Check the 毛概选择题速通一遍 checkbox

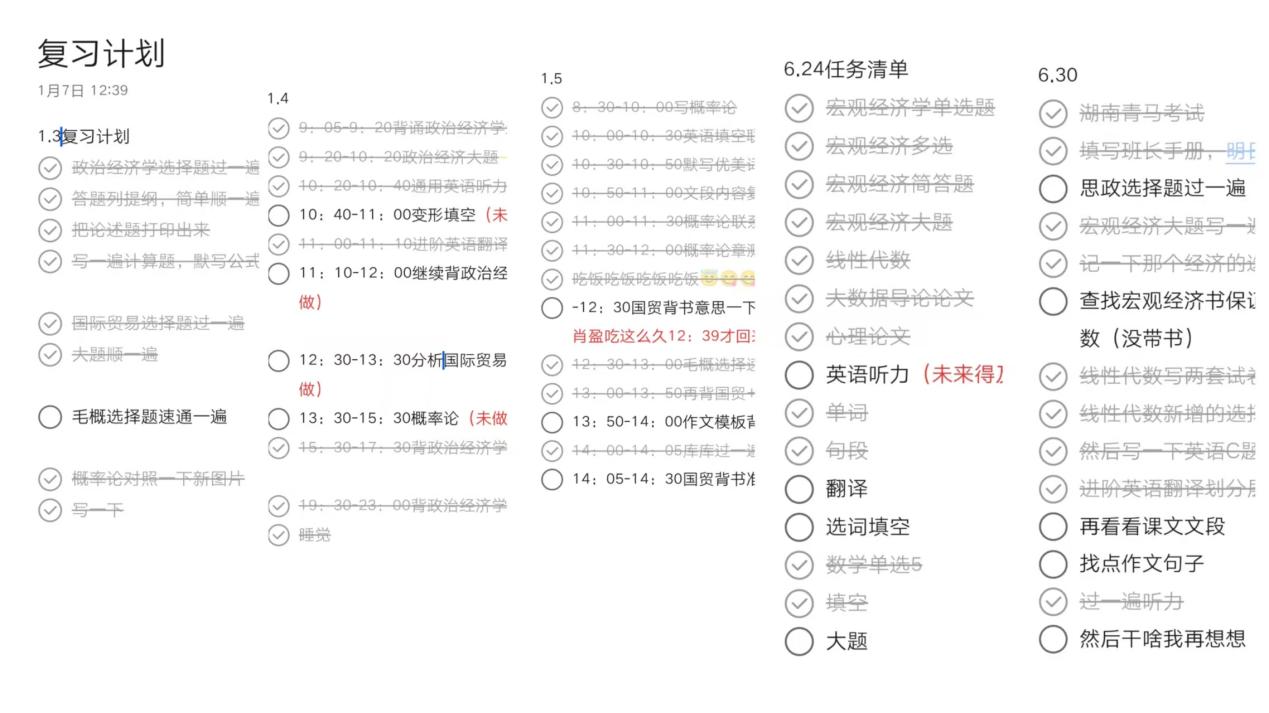[50, 417]
